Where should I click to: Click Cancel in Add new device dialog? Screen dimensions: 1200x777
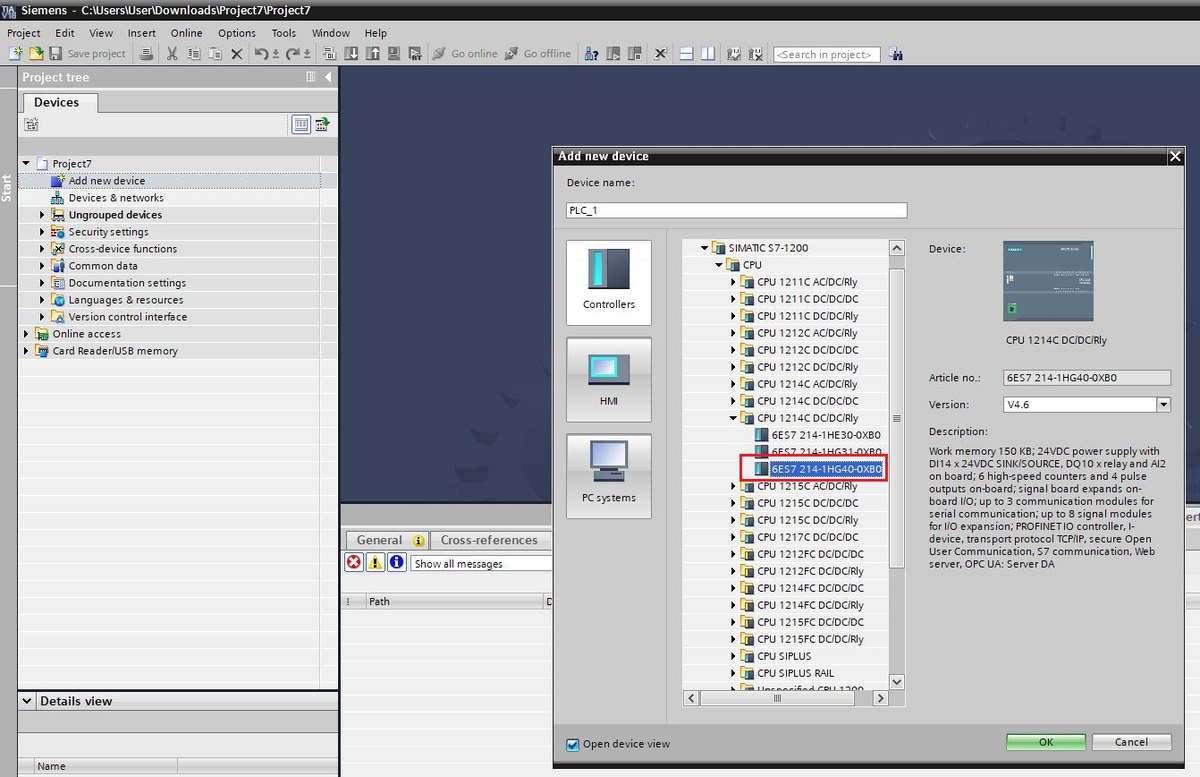1131,742
